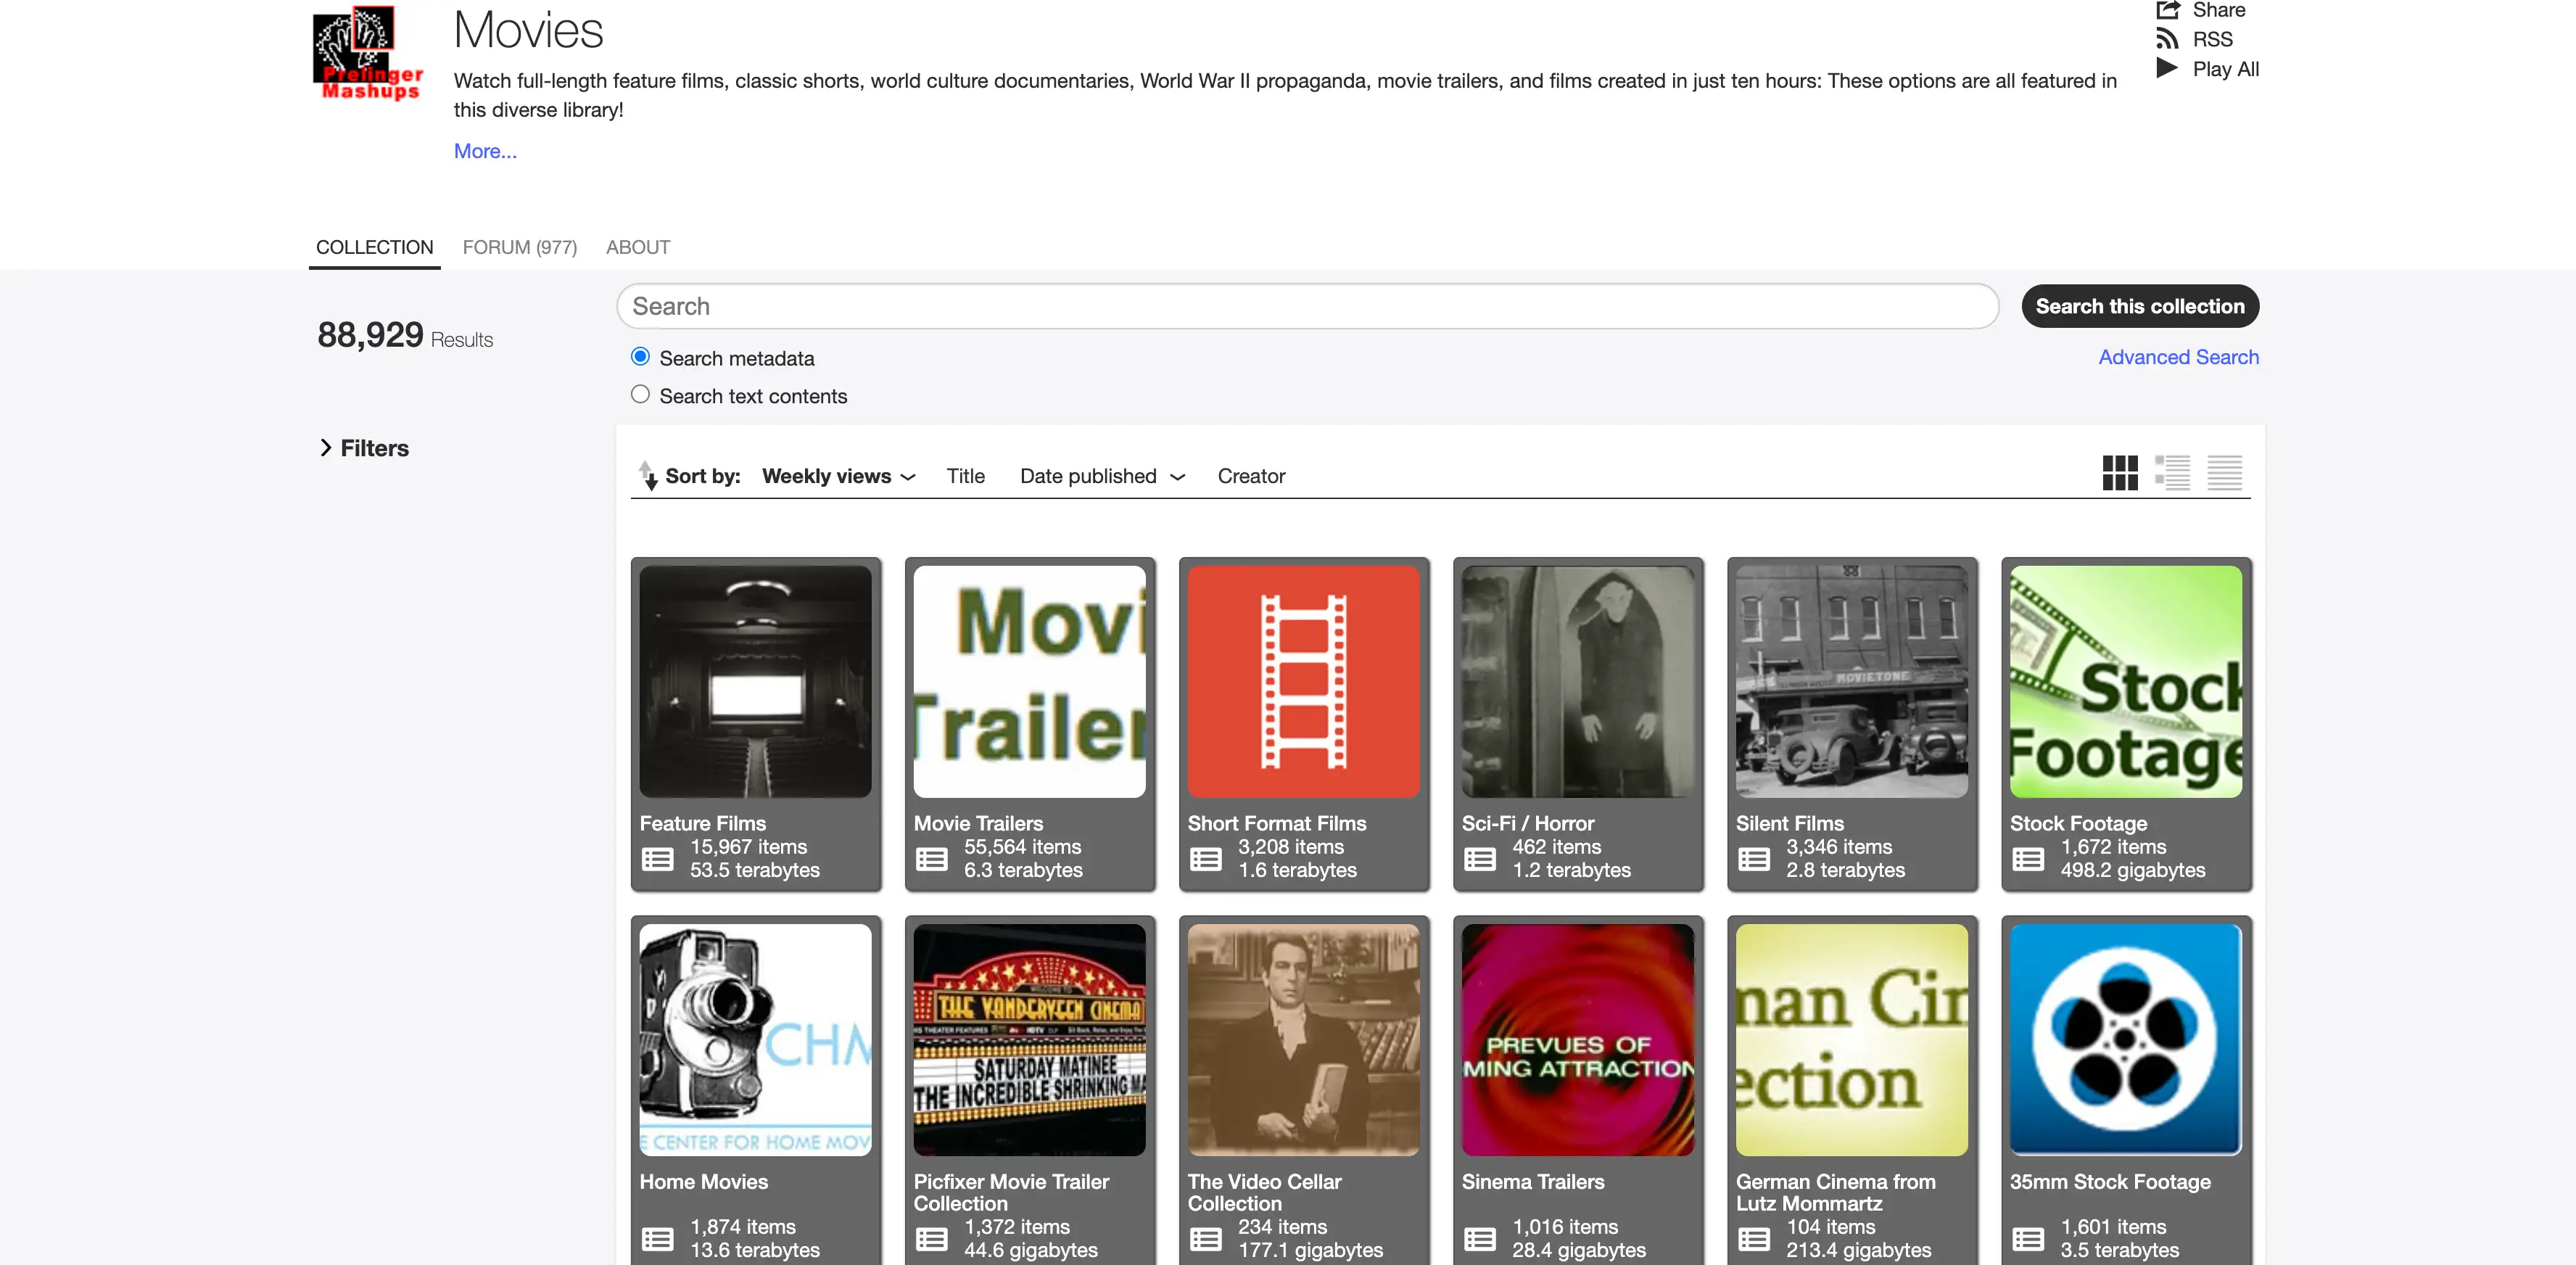Switch to extended list view icon
Image resolution: width=2576 pixels, height=1265 pixels.
pos(2172,473)
